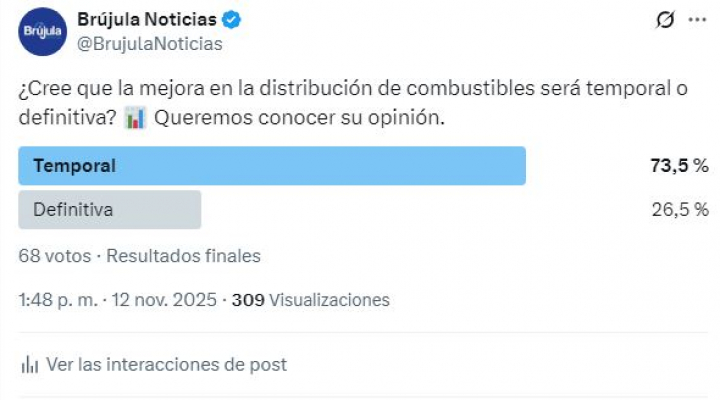Screen dimensions: 720x400
Task: Open the three-dot more options menu
Action: [x=696, y=21]
